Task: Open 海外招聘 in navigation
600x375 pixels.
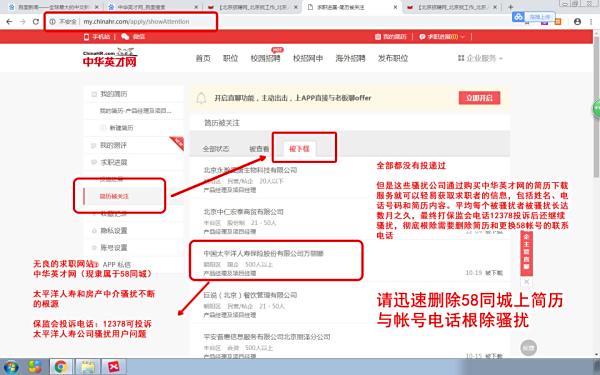Action: [x=350, y=59]
